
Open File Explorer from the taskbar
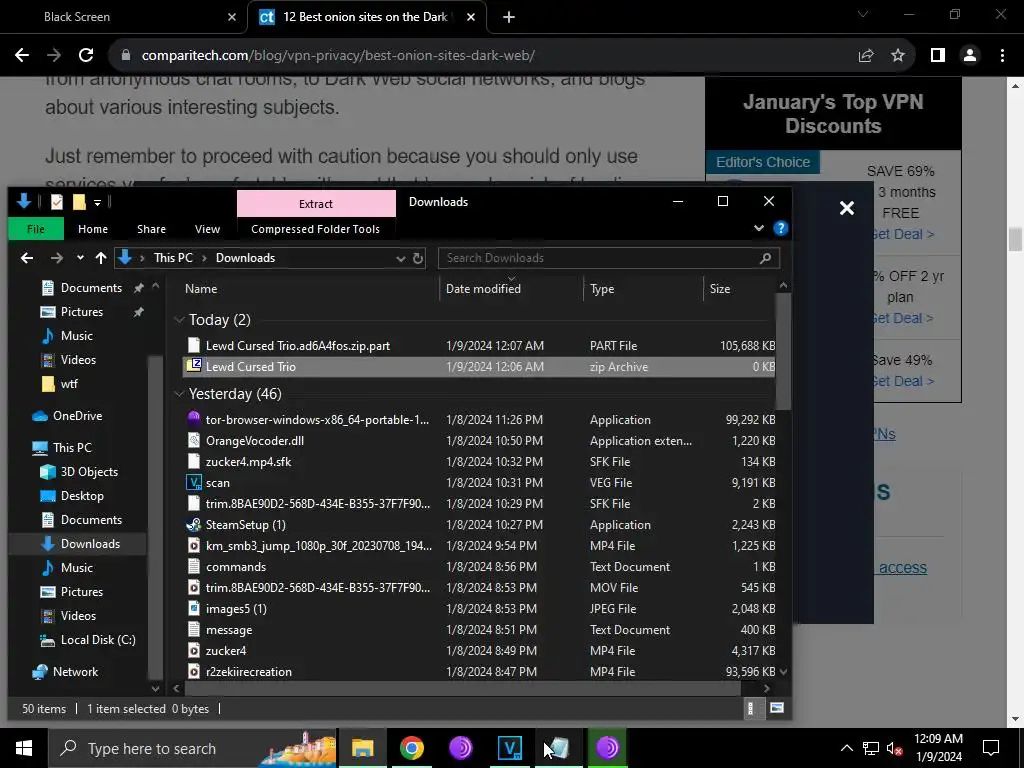pyautogui.click(x=362, y=748)
